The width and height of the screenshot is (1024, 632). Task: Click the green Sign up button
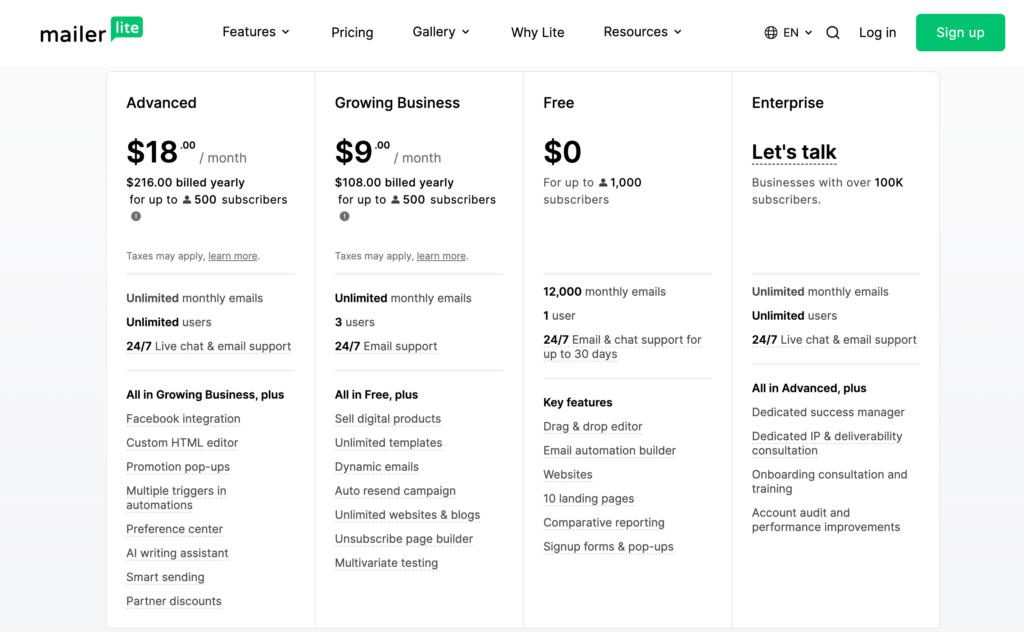tap(960, 32)
